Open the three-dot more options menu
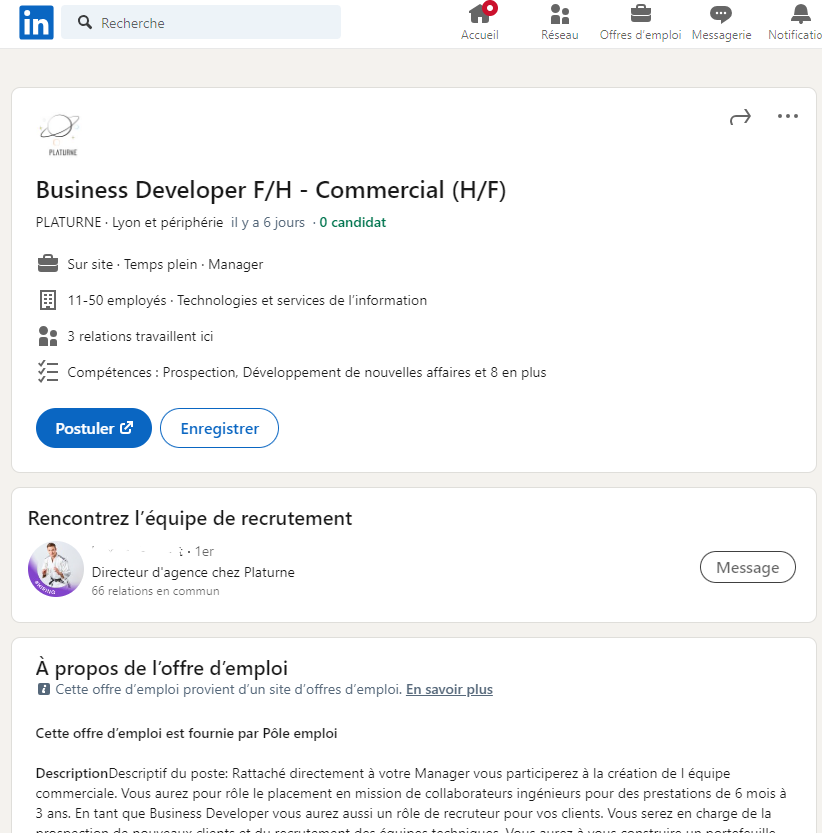Image resolution: width=822 pixels, height=833 pixels. coord(787,116)
